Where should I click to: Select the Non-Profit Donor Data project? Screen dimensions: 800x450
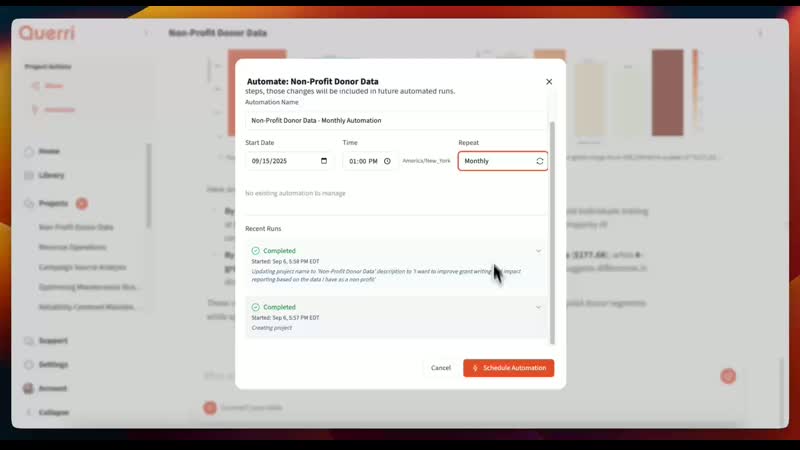point(76,227)
